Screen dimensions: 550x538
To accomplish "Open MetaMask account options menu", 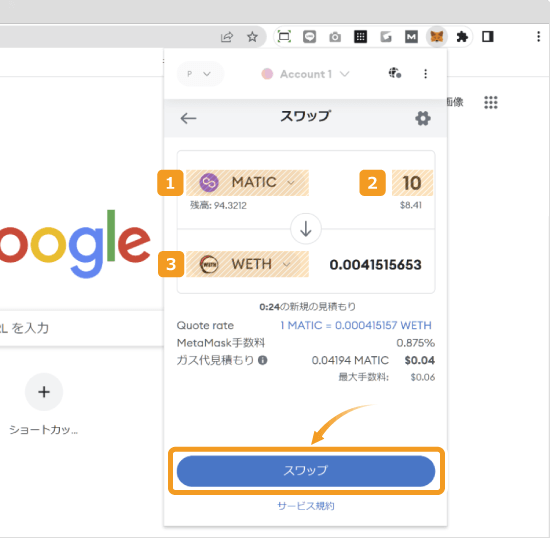I will [x=425, y=74].
